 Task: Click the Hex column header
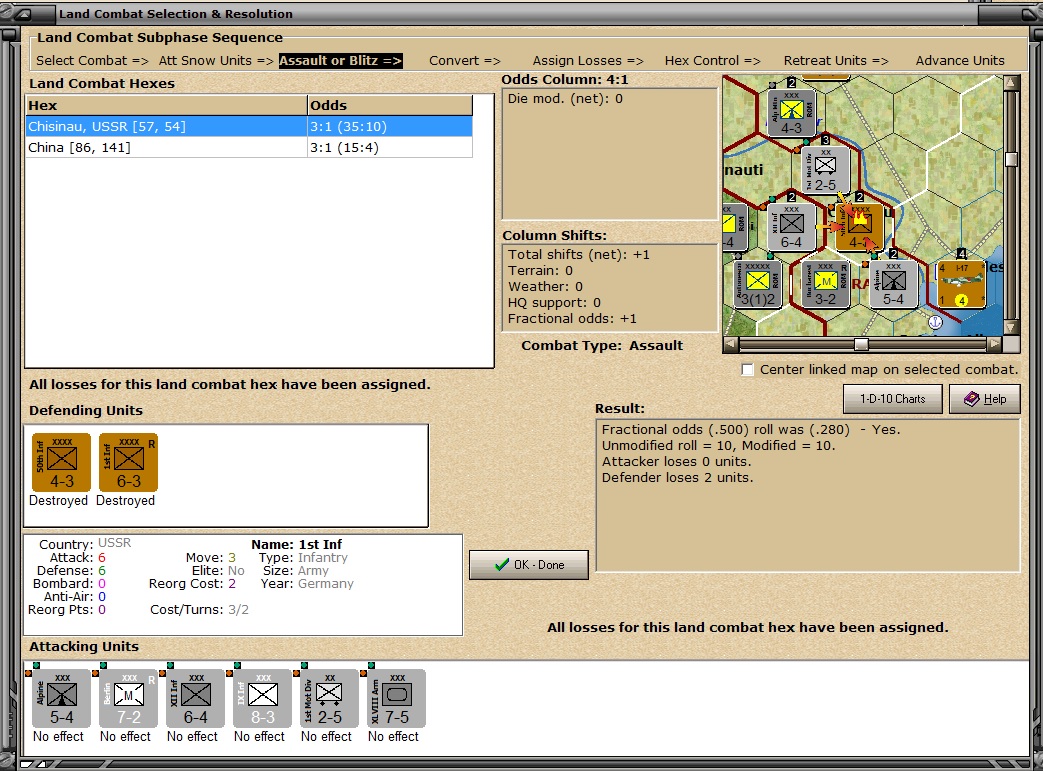tap(166, 105)
